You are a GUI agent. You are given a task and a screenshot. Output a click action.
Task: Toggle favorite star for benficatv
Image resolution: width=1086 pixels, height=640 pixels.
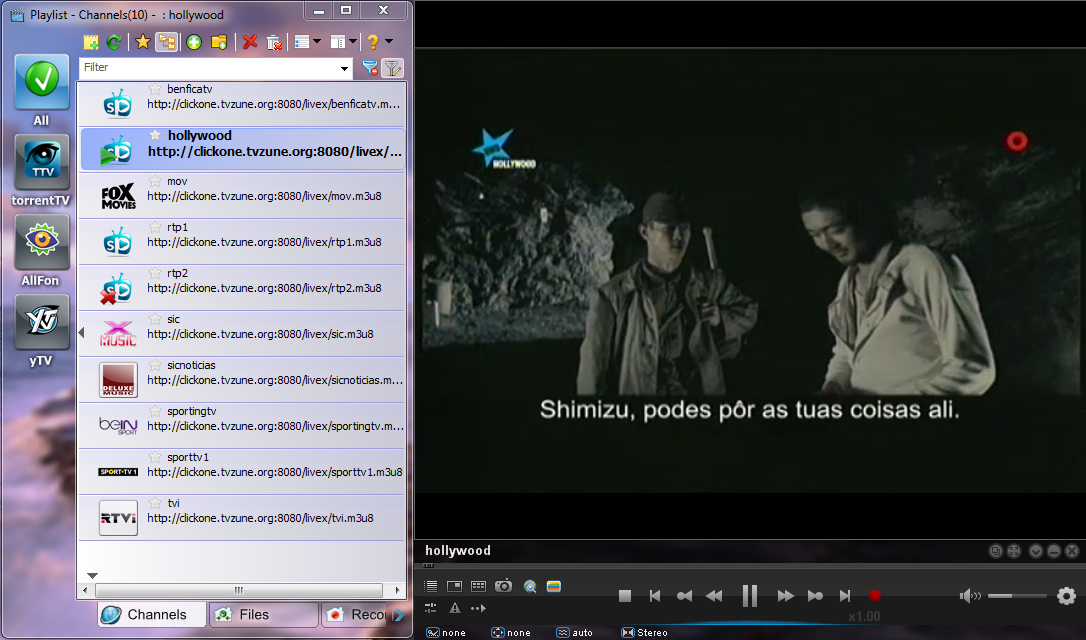[x=155, y=89]
